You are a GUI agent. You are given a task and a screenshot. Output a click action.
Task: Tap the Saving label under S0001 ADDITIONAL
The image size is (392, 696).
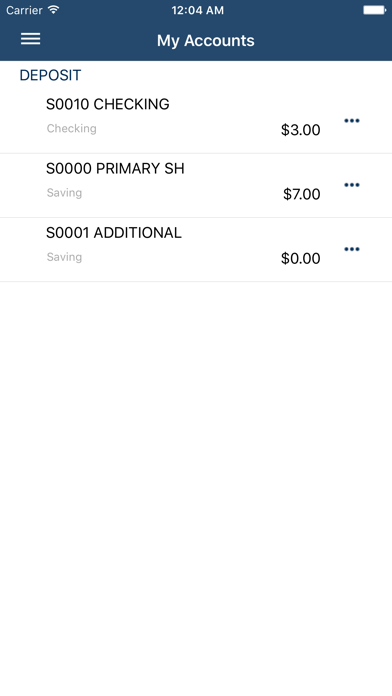pos(64,257)
